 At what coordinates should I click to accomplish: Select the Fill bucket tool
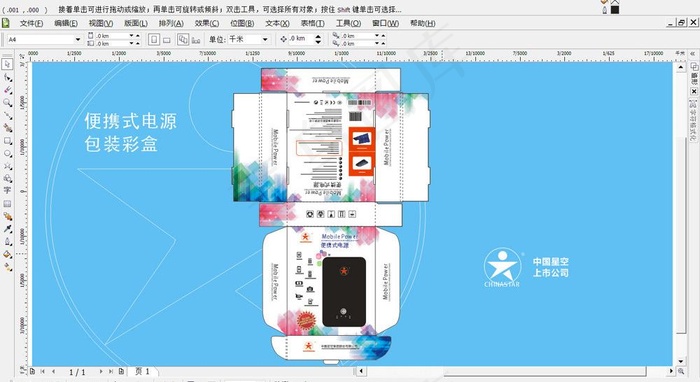(x=7, y=254)
